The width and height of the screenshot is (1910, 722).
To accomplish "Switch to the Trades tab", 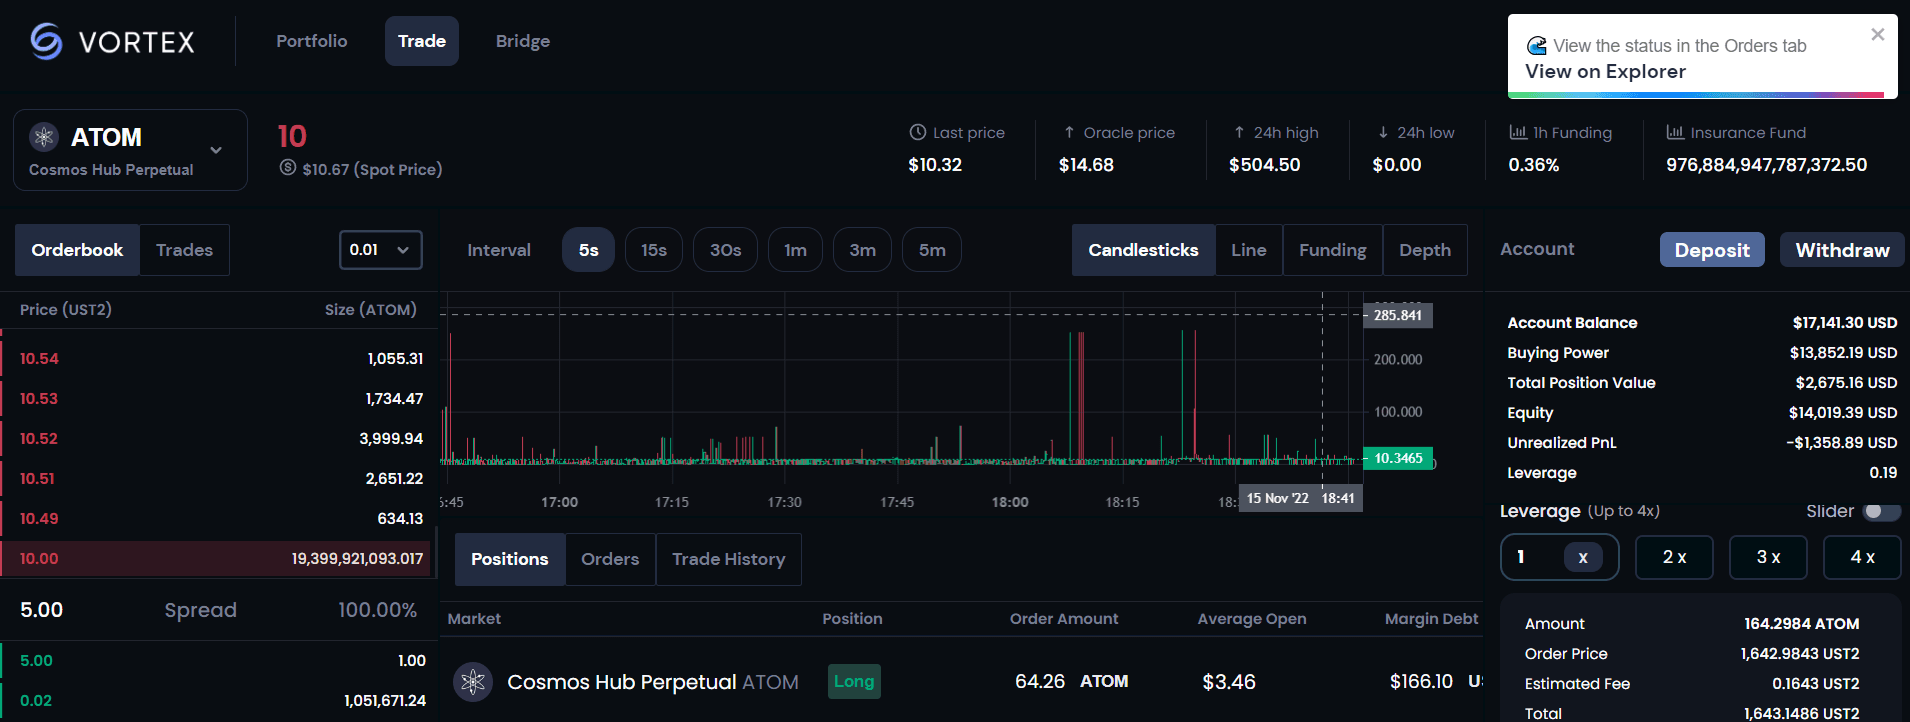I will (x=185, y=250).
